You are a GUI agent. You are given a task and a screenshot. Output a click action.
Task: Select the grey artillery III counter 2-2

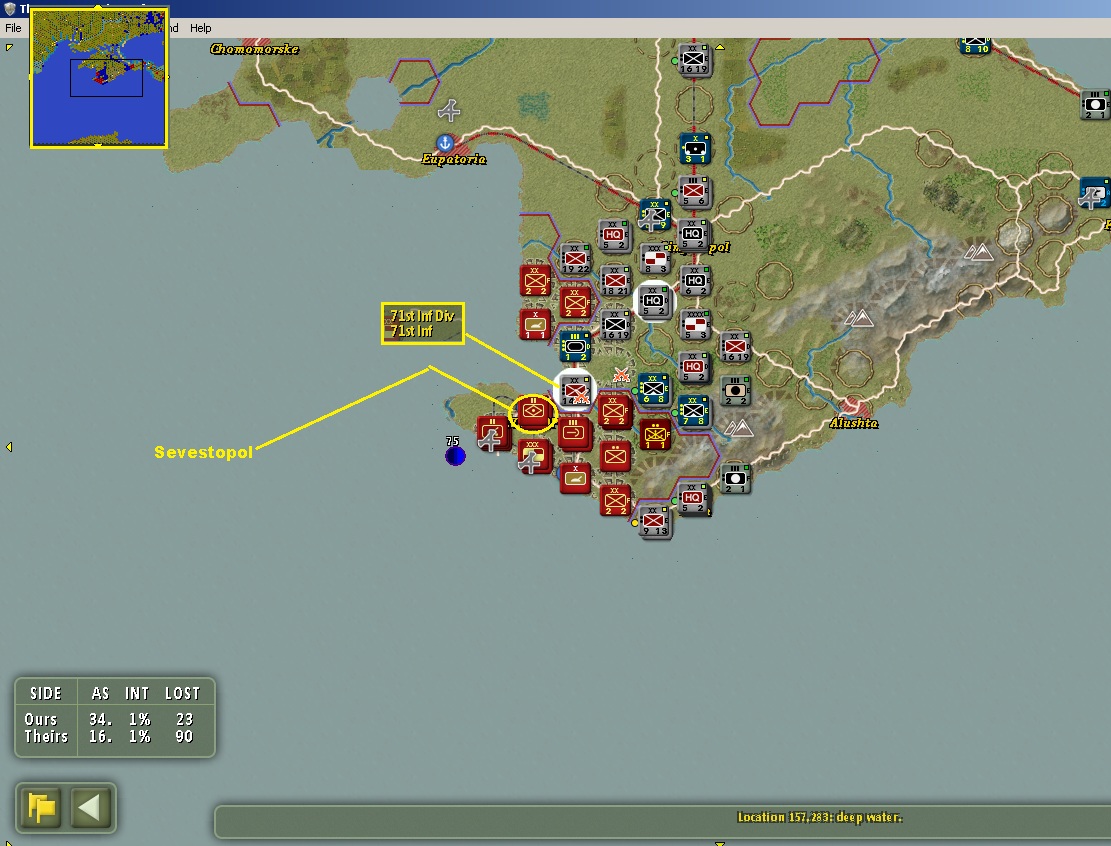735,390
